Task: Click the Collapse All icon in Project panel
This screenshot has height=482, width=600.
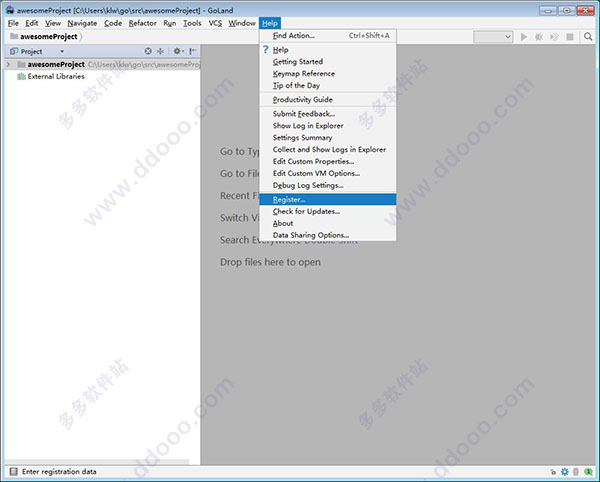Action: coord(161,51)
